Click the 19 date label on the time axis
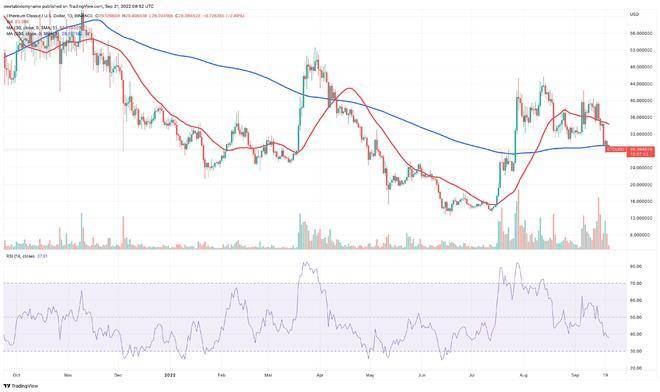Viewport: 660px width, 392px height. click(605, 374)
